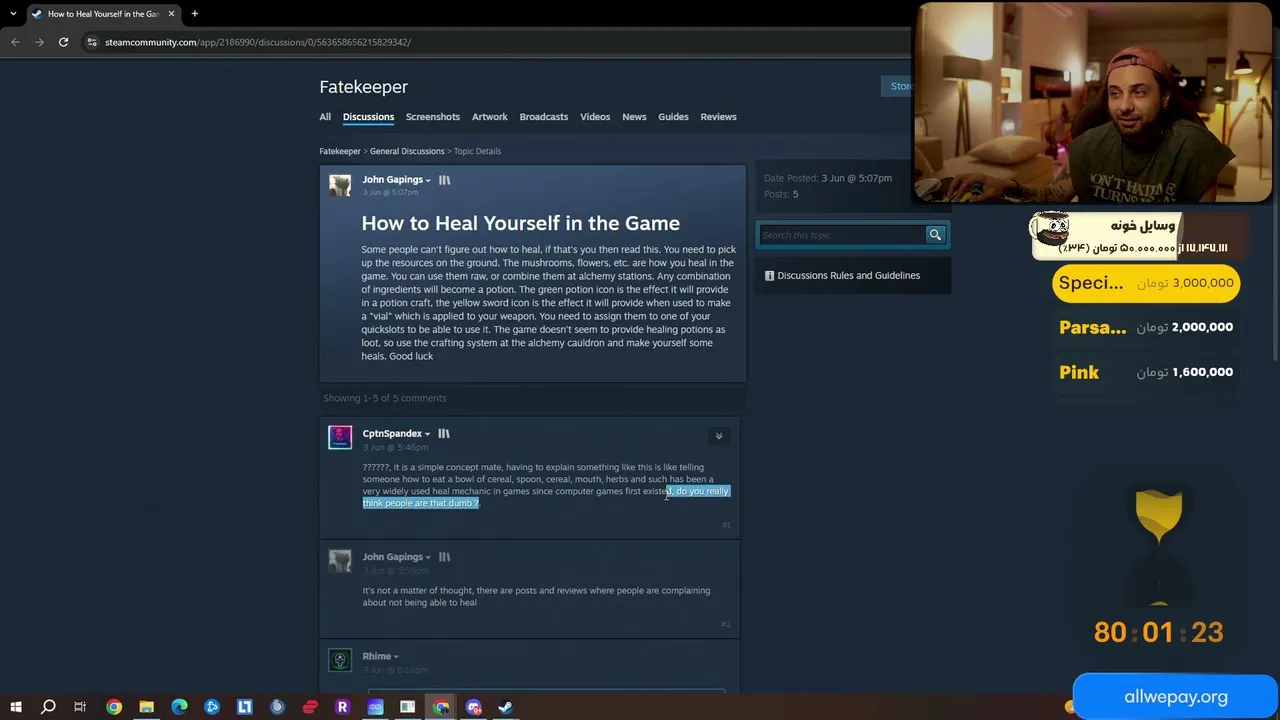Open the Videos tab
The image size is (1280, 720).
tap(595, 117)
